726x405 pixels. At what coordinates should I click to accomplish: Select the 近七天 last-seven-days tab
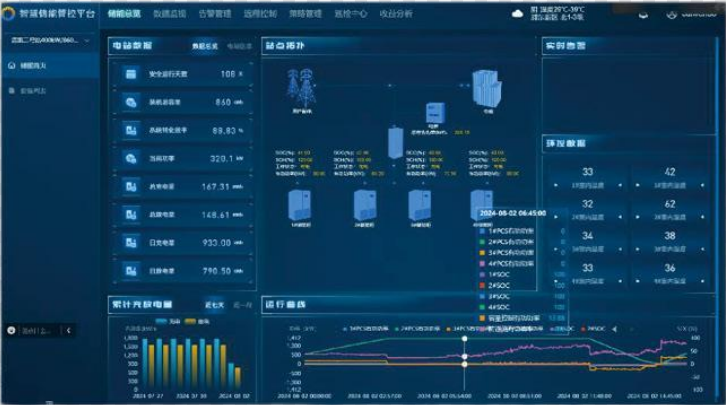[214, 305]
